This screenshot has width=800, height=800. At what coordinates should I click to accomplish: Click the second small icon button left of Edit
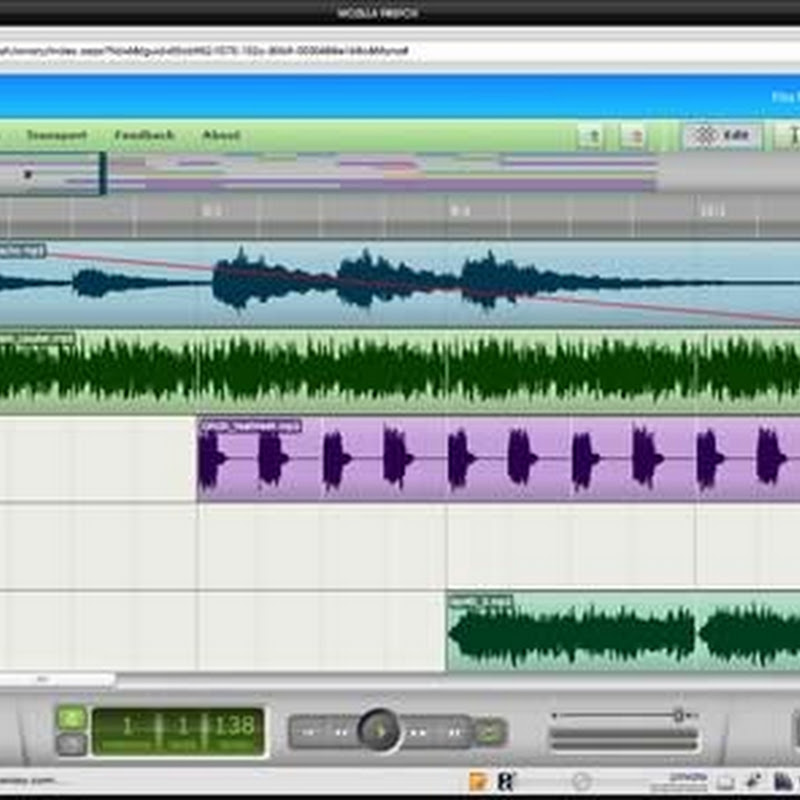(x=633, y=136)
